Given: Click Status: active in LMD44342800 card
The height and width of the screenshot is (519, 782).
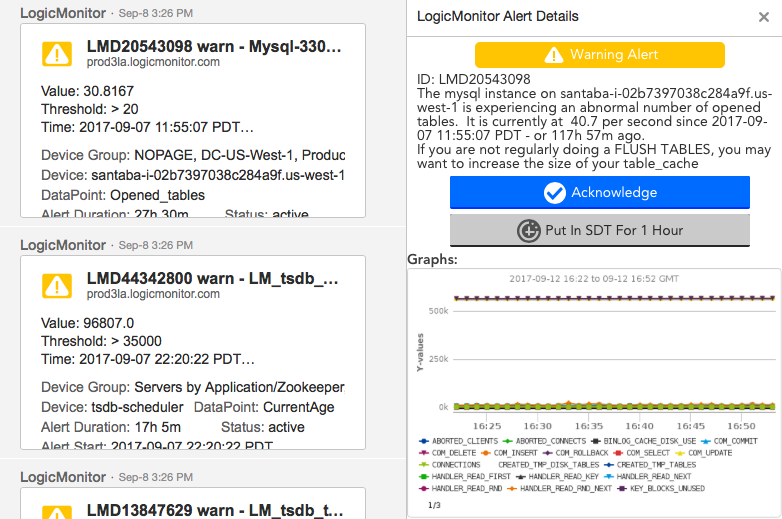Looking at the screenshot, I should click(x=263, y=427).
